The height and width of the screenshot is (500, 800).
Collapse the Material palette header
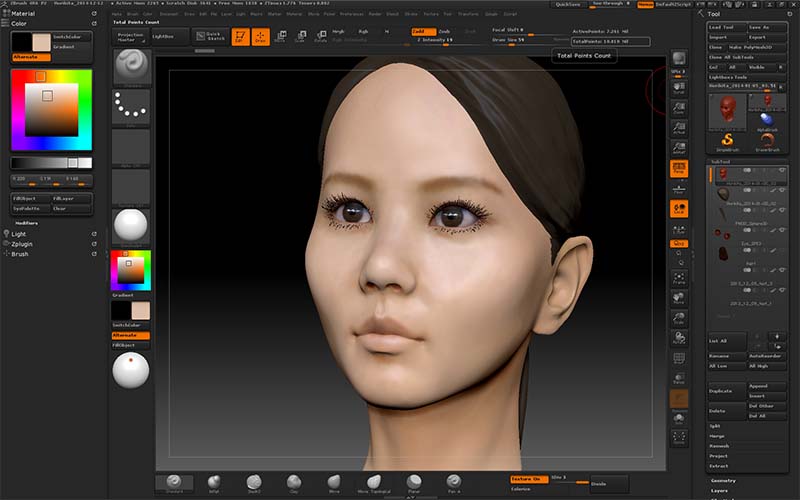23,14
